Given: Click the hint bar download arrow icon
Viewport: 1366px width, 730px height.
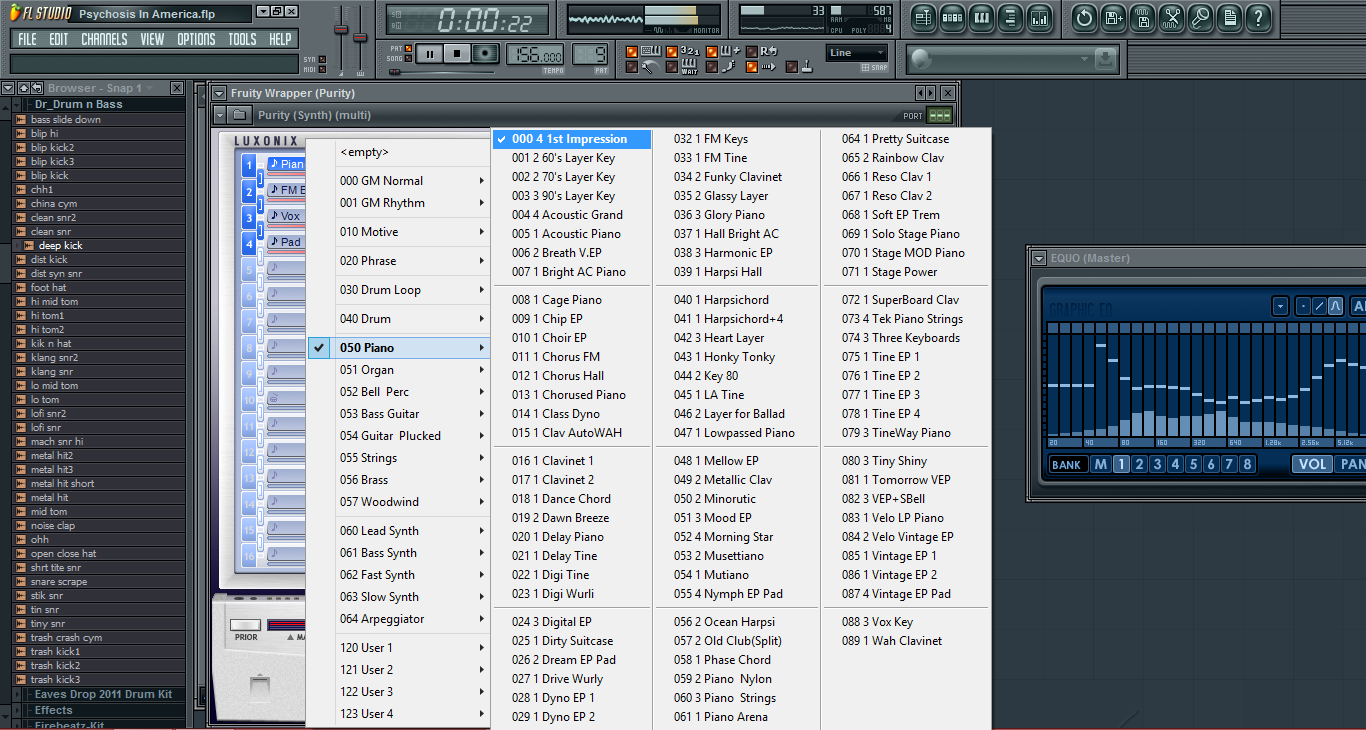Looking at the screenshot, I should pos(1105,60).
